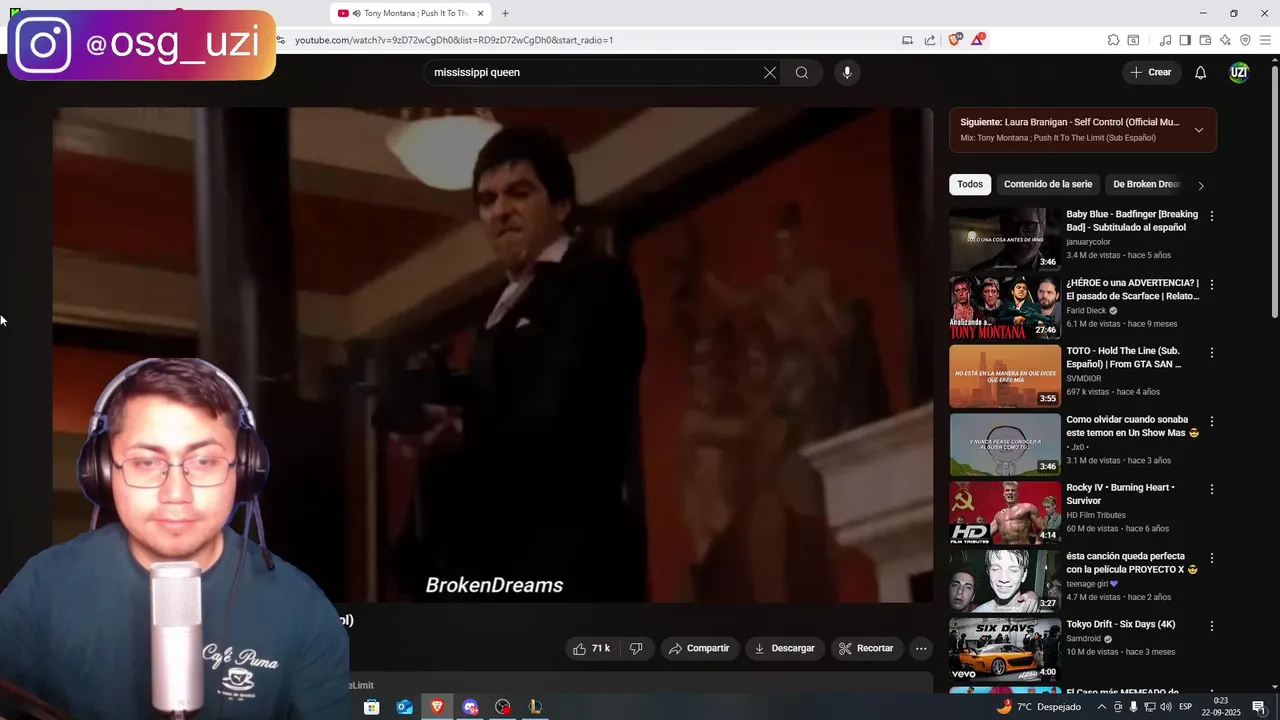Open the weather widget 7°C Despejado

(x=1038, y=707)
